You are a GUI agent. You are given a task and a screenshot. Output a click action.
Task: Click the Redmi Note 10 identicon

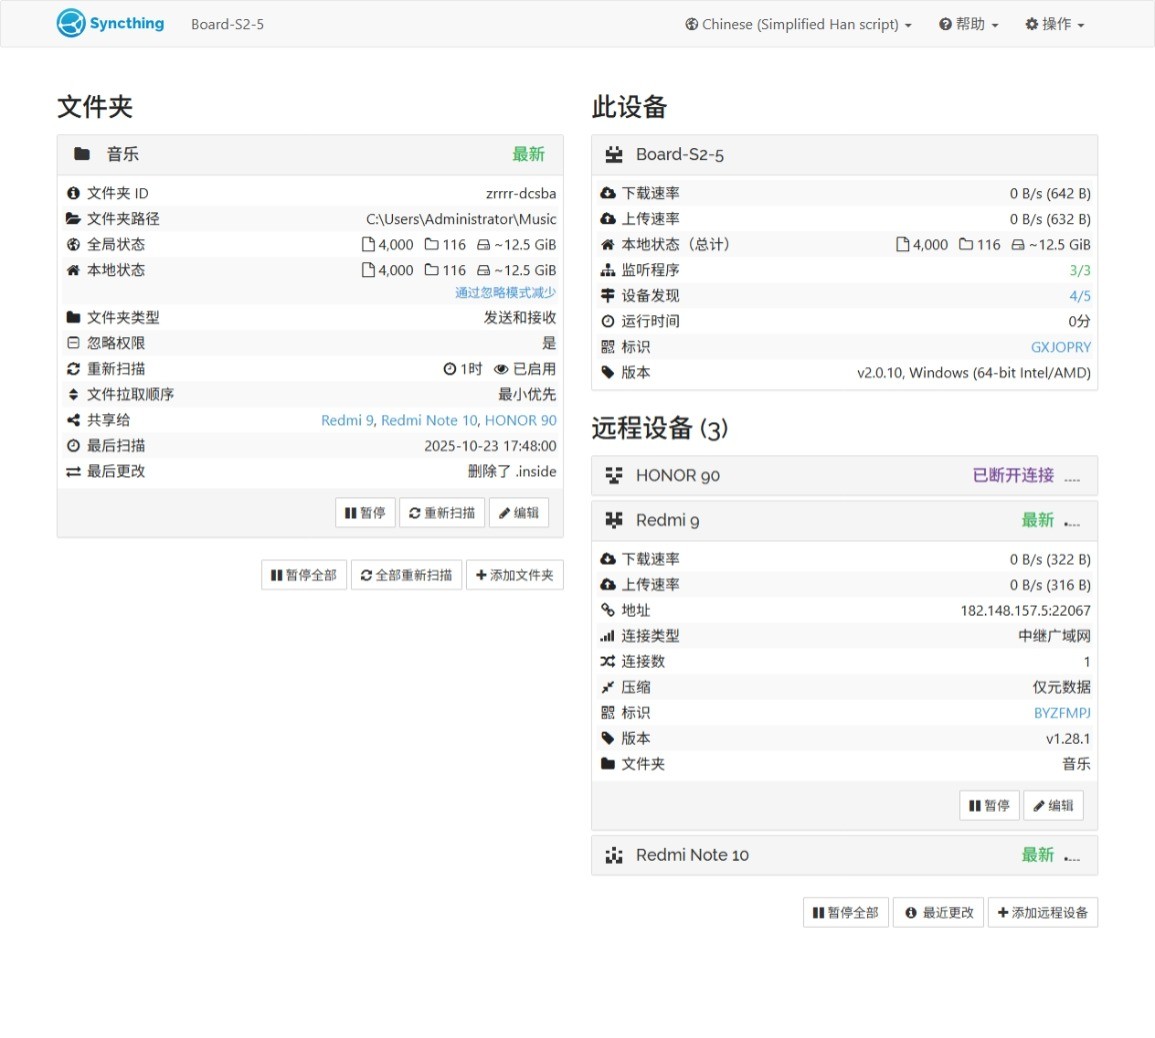614,855
